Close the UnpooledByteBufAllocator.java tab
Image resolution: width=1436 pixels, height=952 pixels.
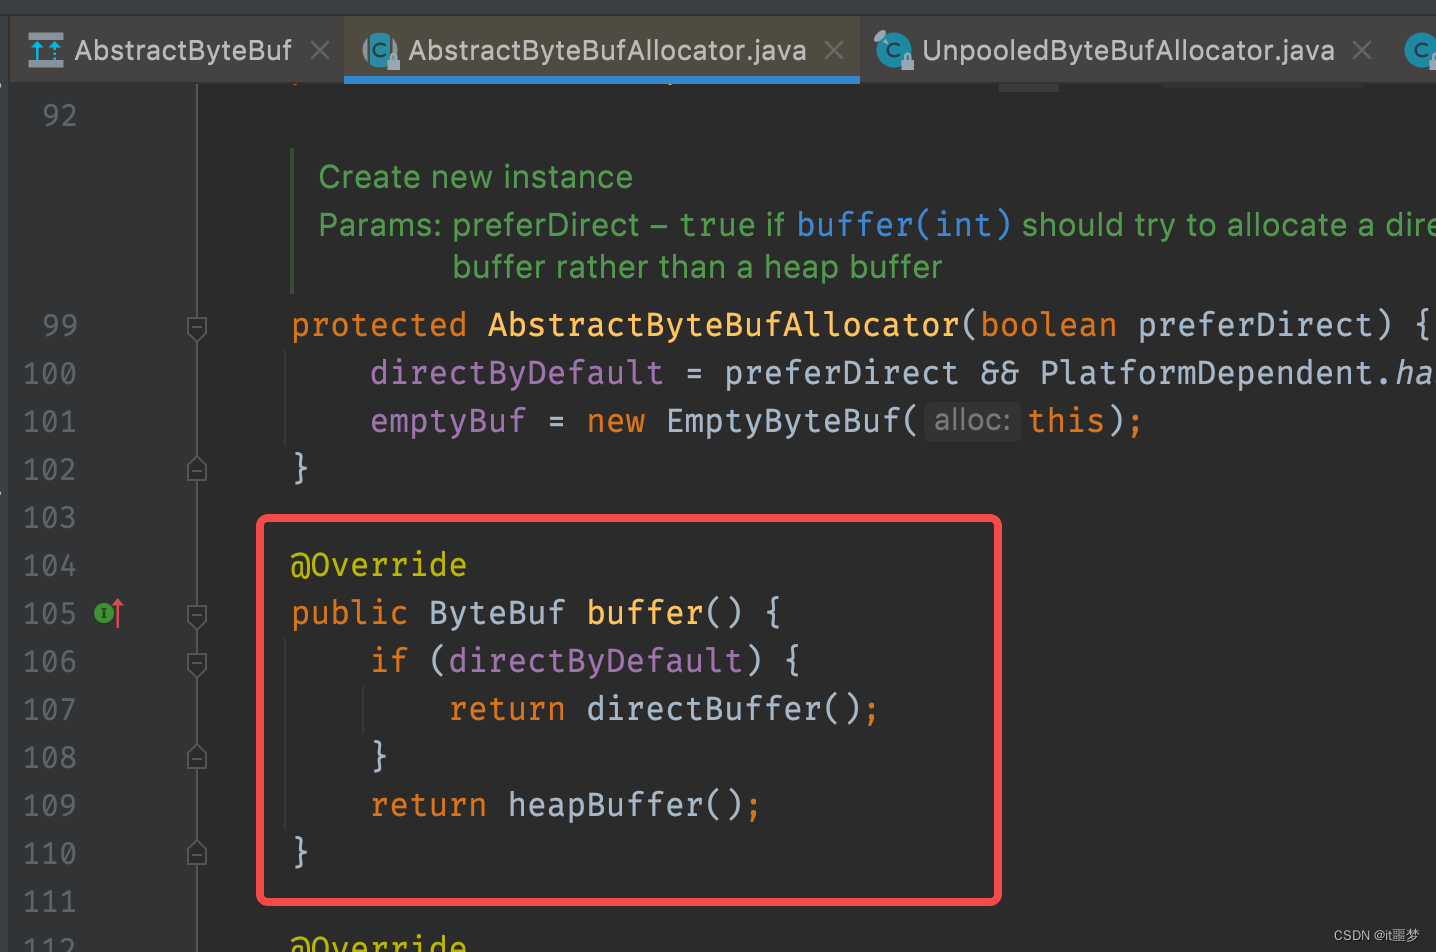[1362, 50]
